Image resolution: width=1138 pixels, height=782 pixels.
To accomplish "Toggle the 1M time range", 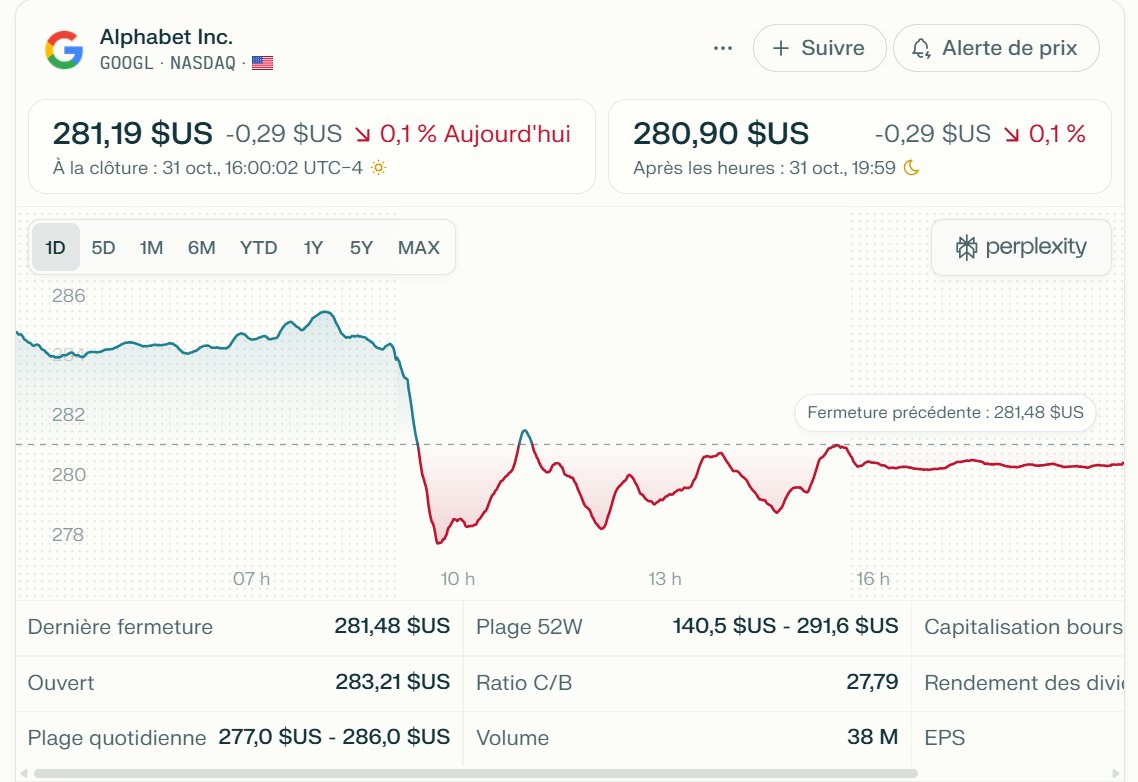I will 151,247.
